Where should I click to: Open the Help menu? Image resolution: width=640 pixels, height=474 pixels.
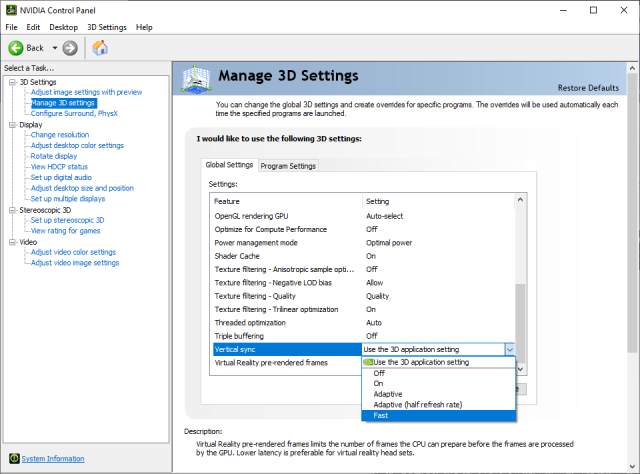pyautogui.click(x=144, y=27)
